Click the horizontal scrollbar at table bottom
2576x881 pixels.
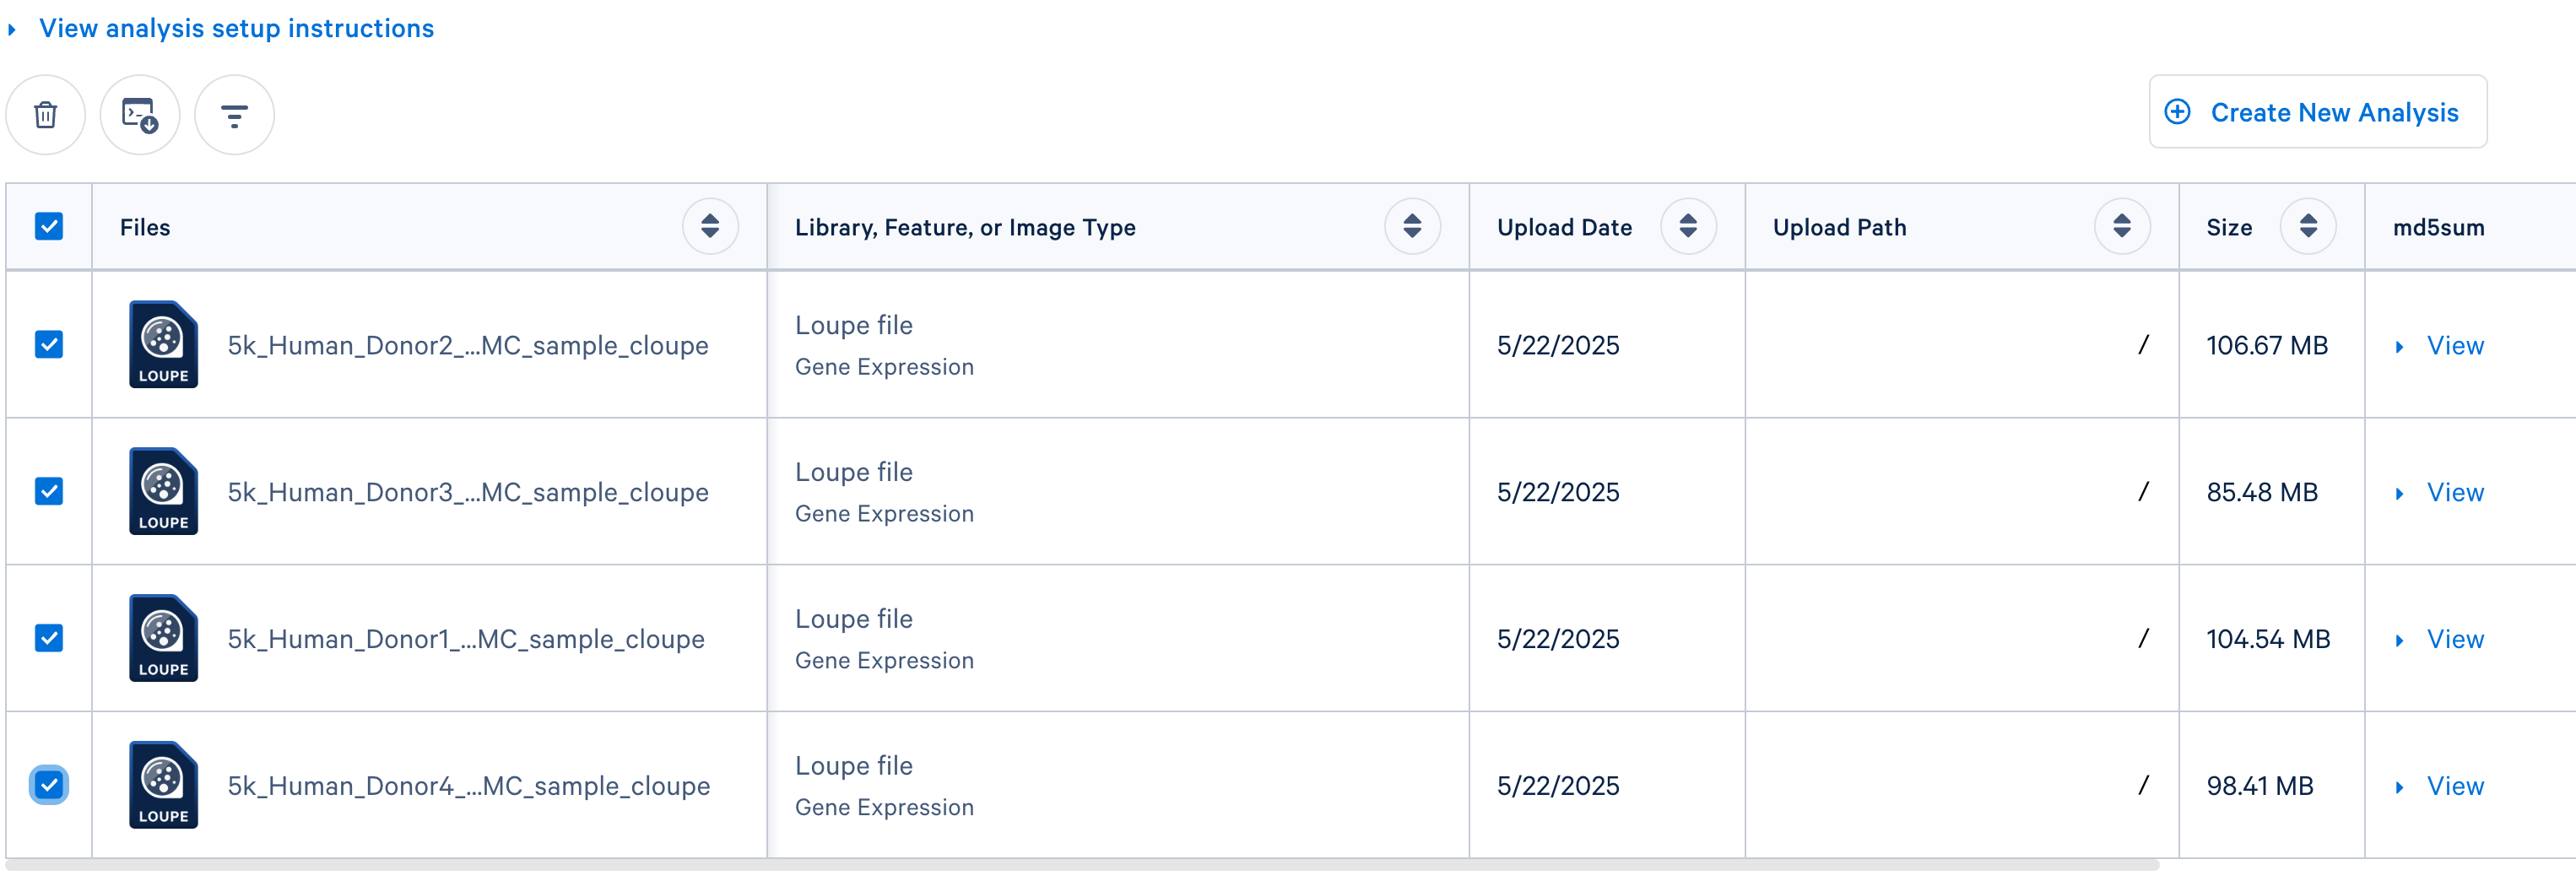1080,865
